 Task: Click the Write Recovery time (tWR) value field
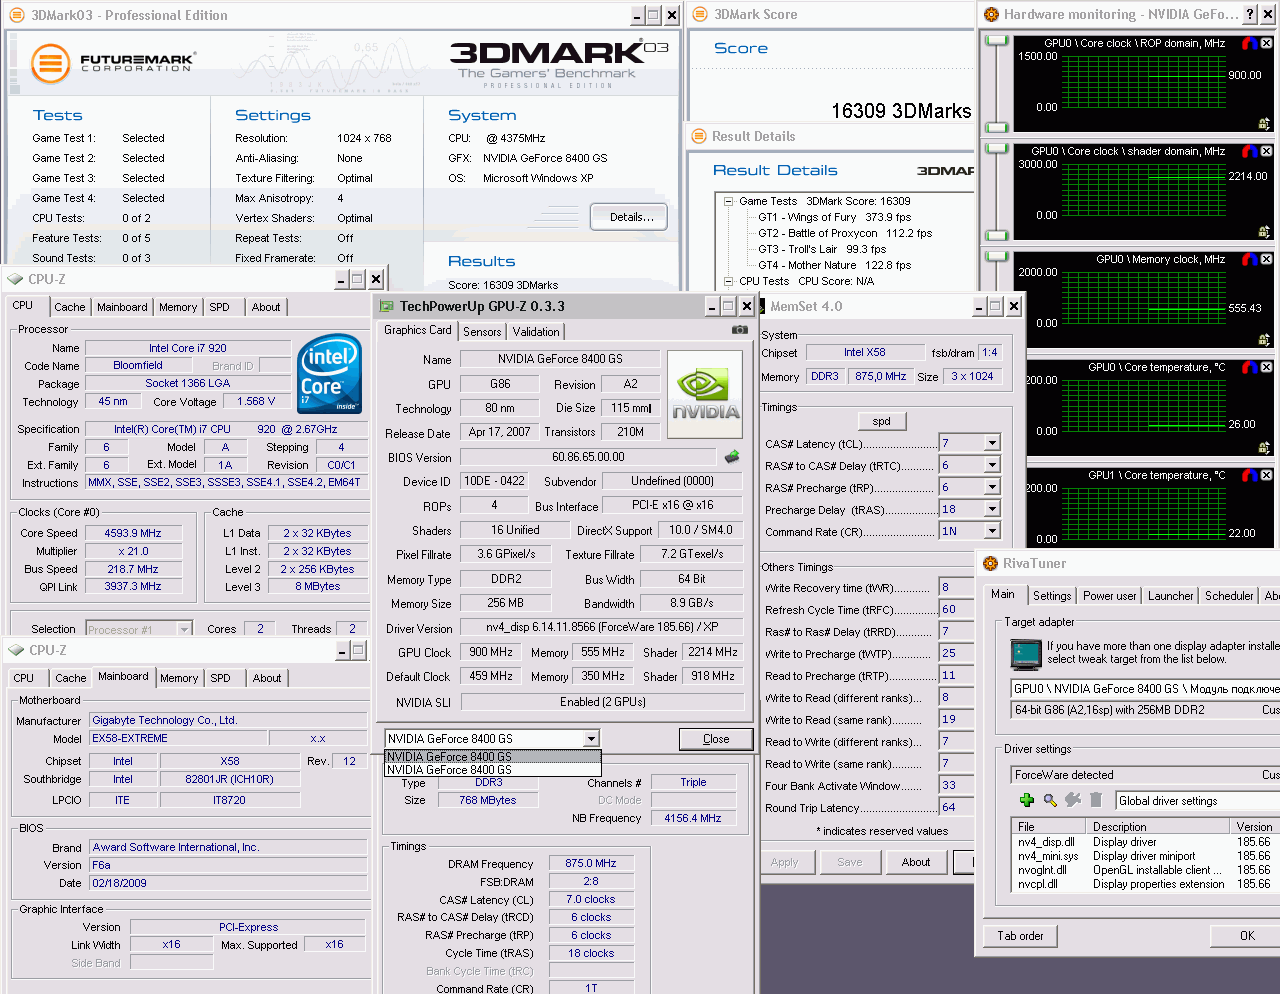pos(955,587)
